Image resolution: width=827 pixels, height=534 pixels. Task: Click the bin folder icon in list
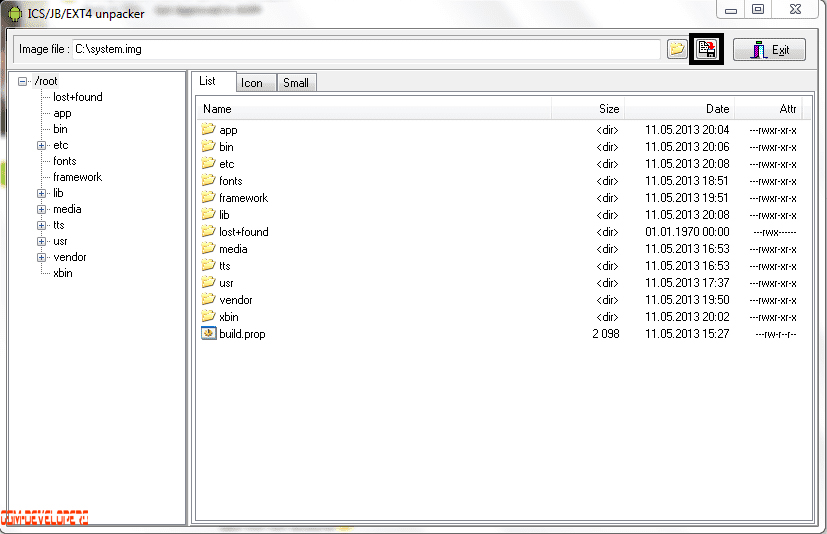(208, 146)
